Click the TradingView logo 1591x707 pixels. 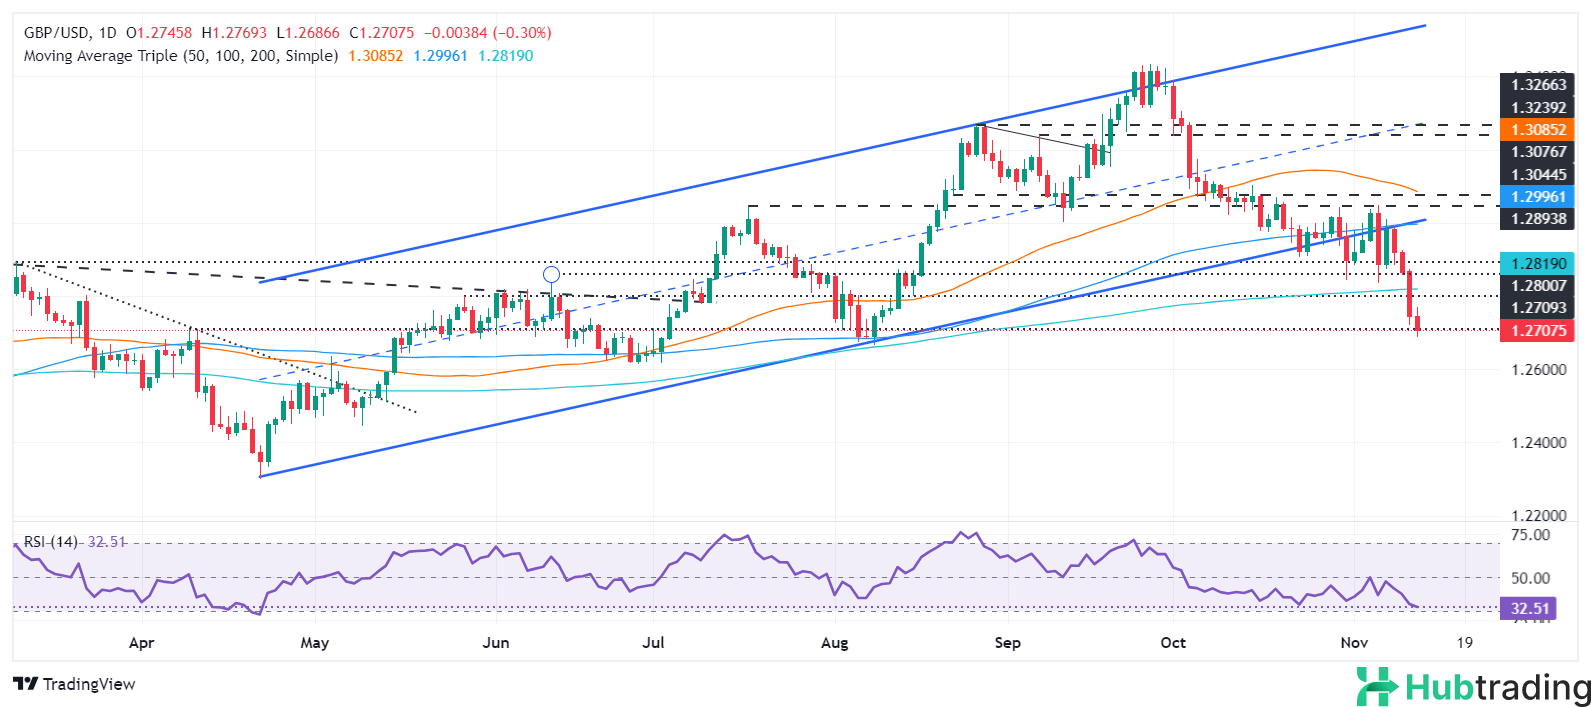[74, 684]
